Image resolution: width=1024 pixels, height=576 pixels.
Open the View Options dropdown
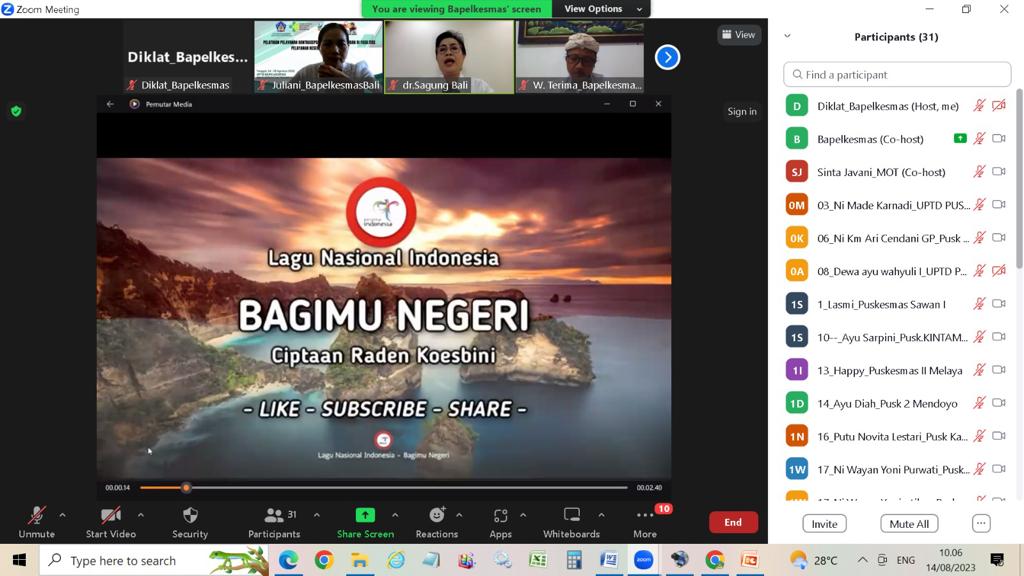pos(601,8)
